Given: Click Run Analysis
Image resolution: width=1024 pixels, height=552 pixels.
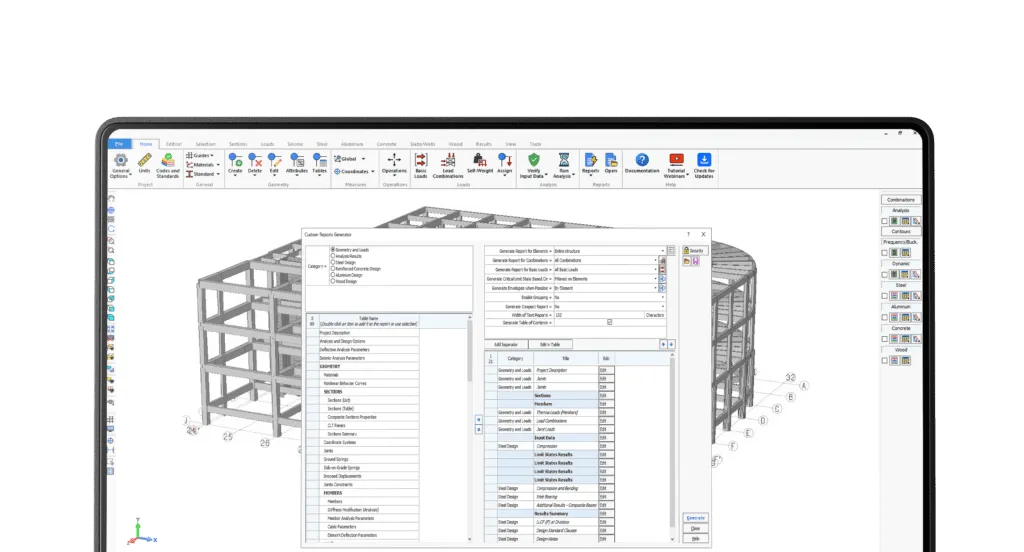Looking at the screenshot, I should [563, 165].
